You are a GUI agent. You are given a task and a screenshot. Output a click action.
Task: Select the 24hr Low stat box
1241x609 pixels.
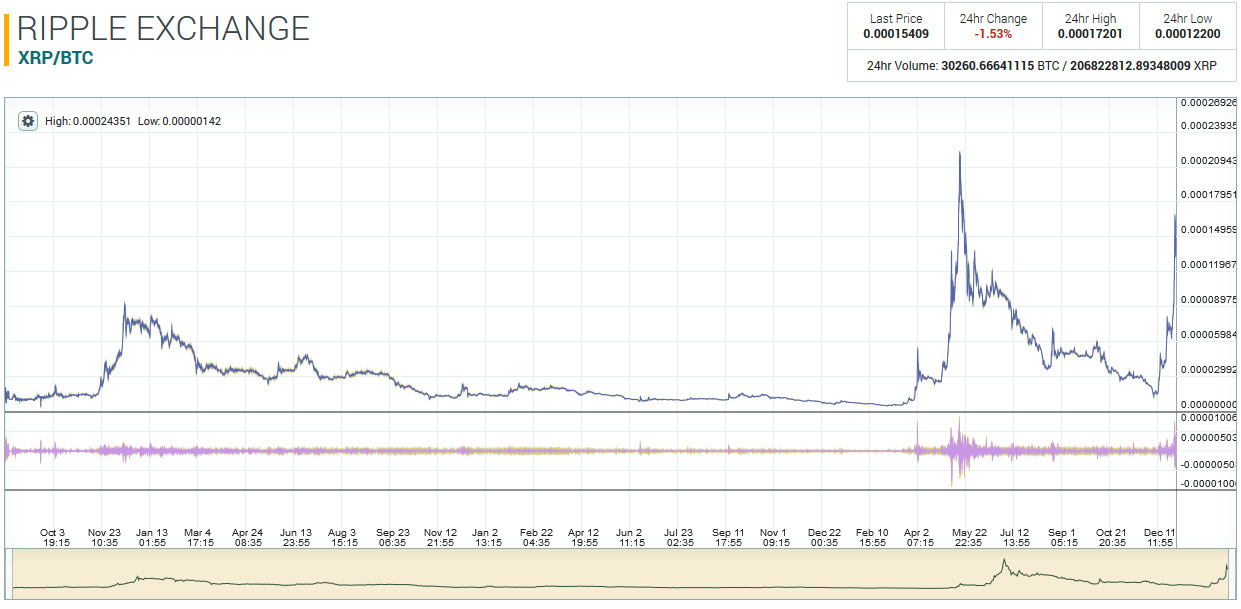pyautogui.click(x=1187, y=26)
